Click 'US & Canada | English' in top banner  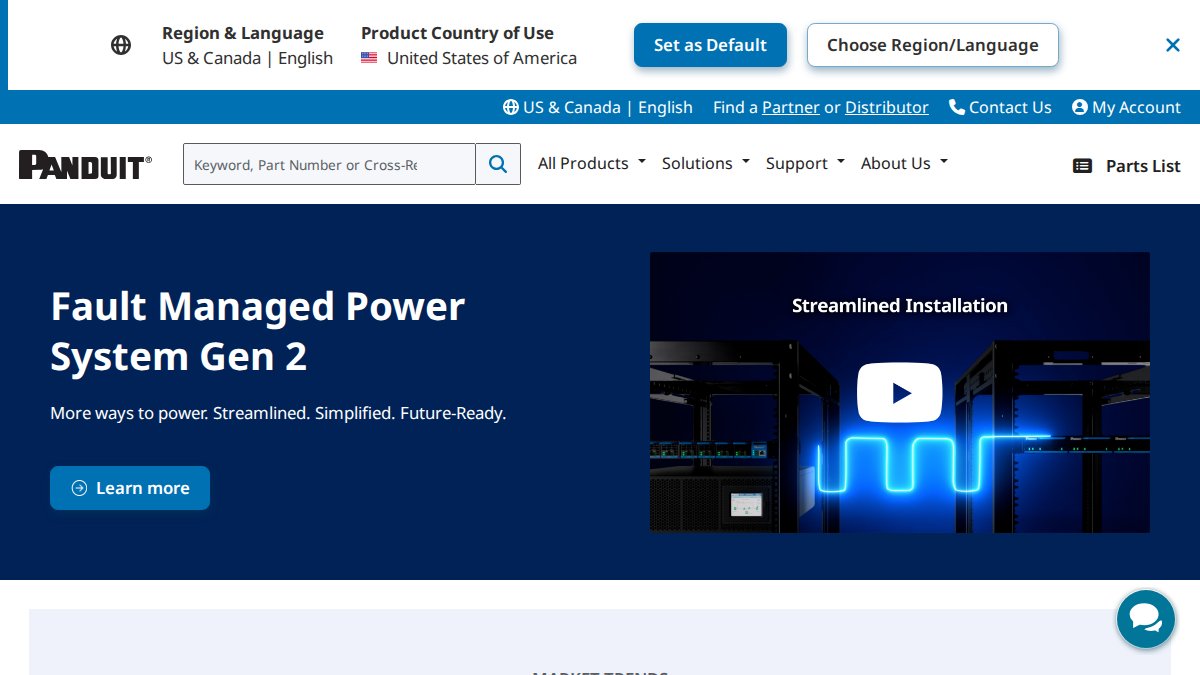click(248, 58)
